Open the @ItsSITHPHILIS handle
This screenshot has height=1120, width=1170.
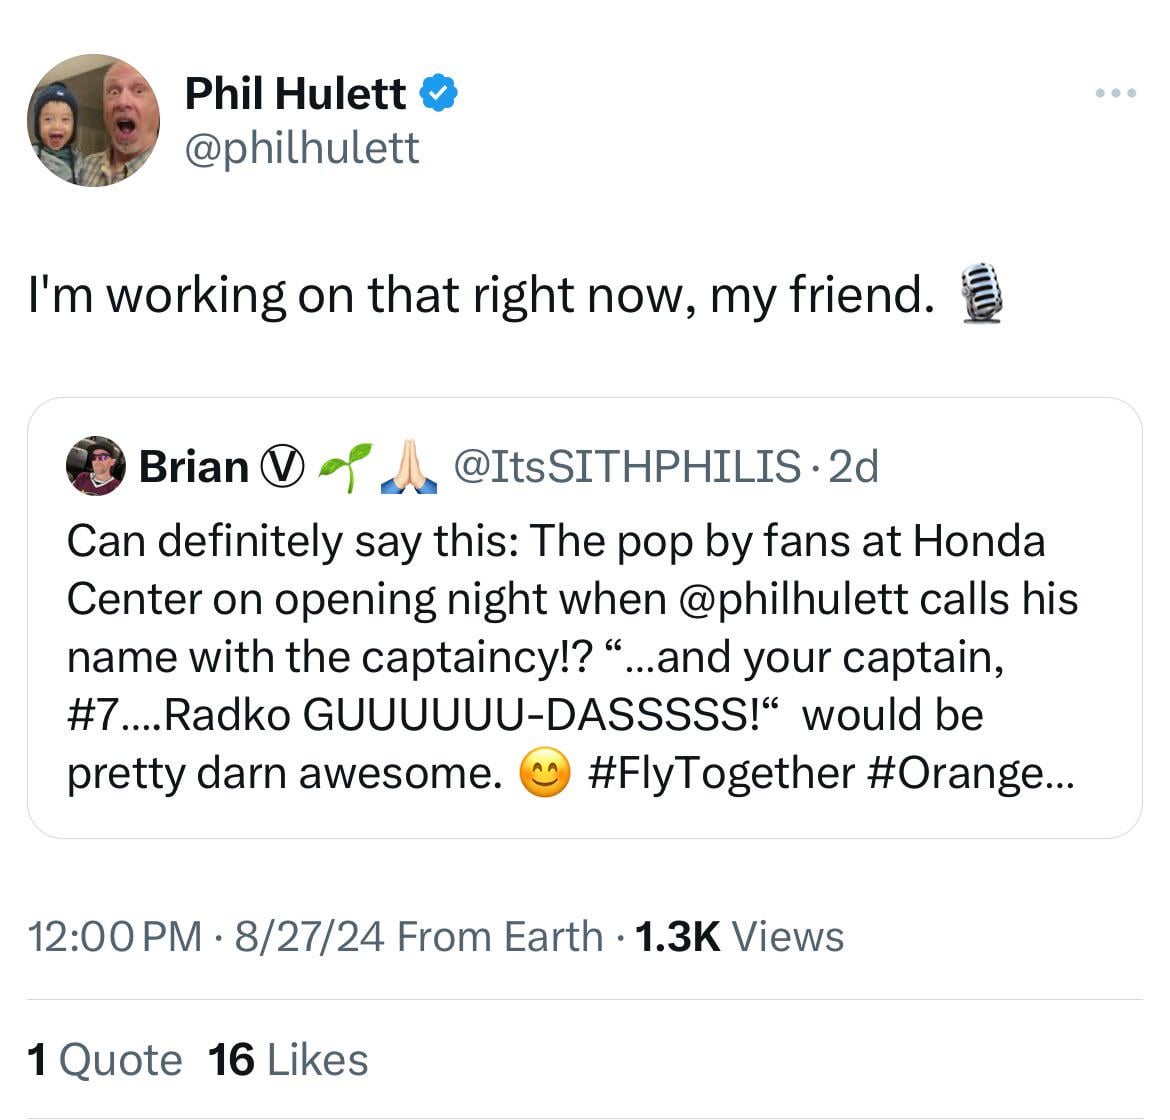[x=627, y=466]
